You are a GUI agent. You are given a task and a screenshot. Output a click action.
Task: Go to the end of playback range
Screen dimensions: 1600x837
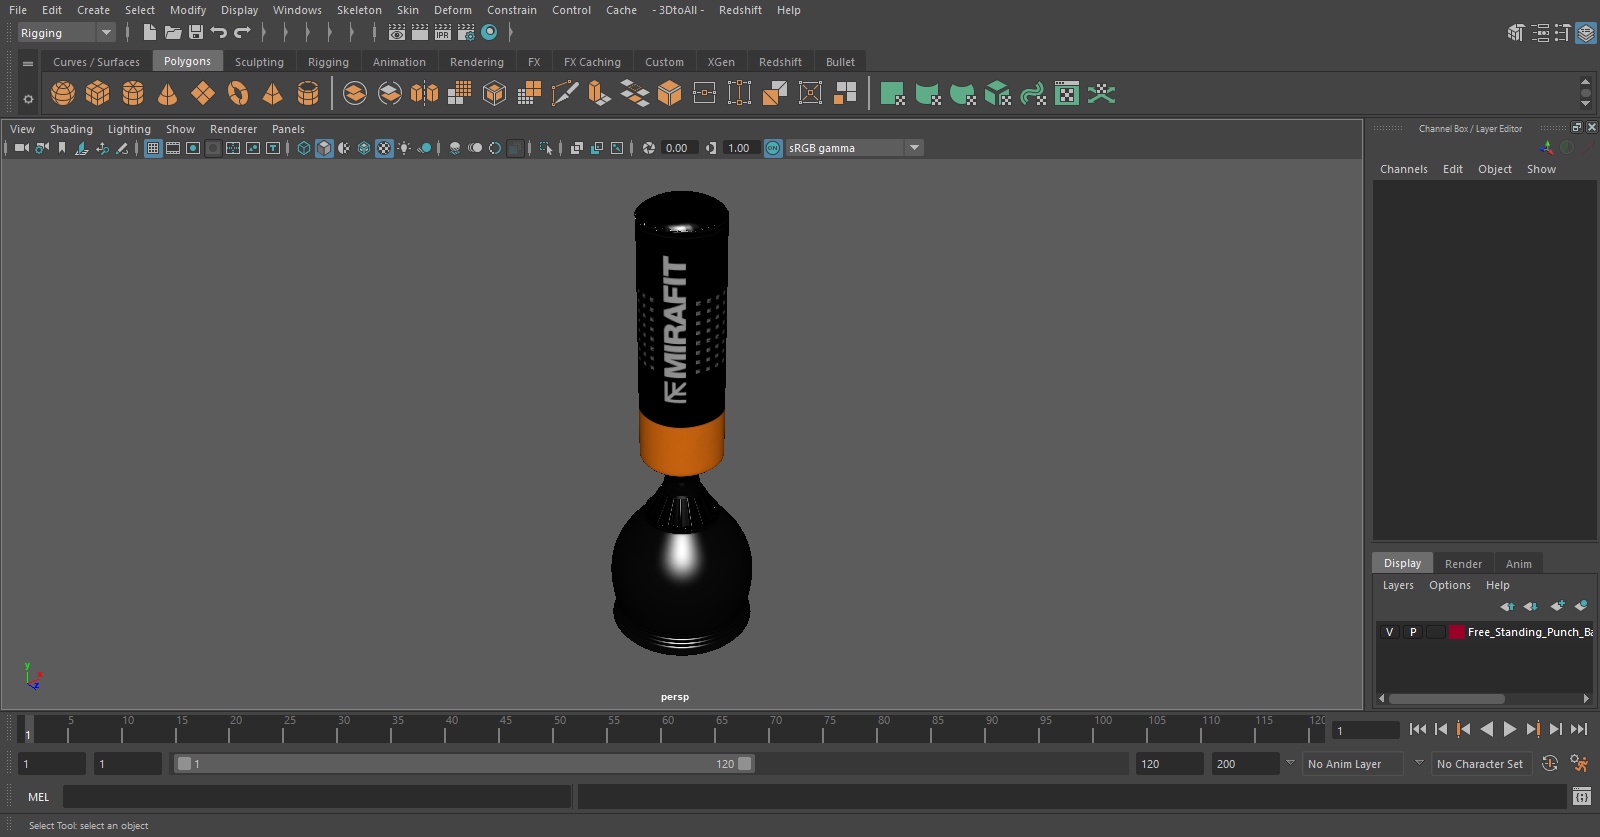pos(1579,730)
